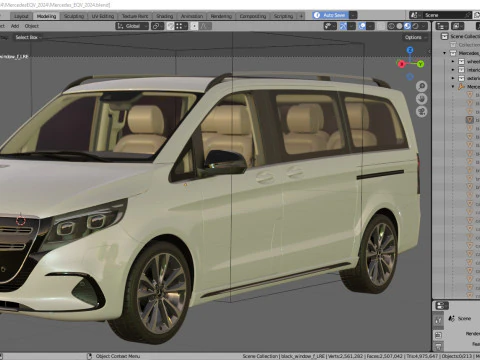480x360 pixels.
Task: Click the zoom view magnifier button
Action: pyautogui.click(x=422, y=86)
